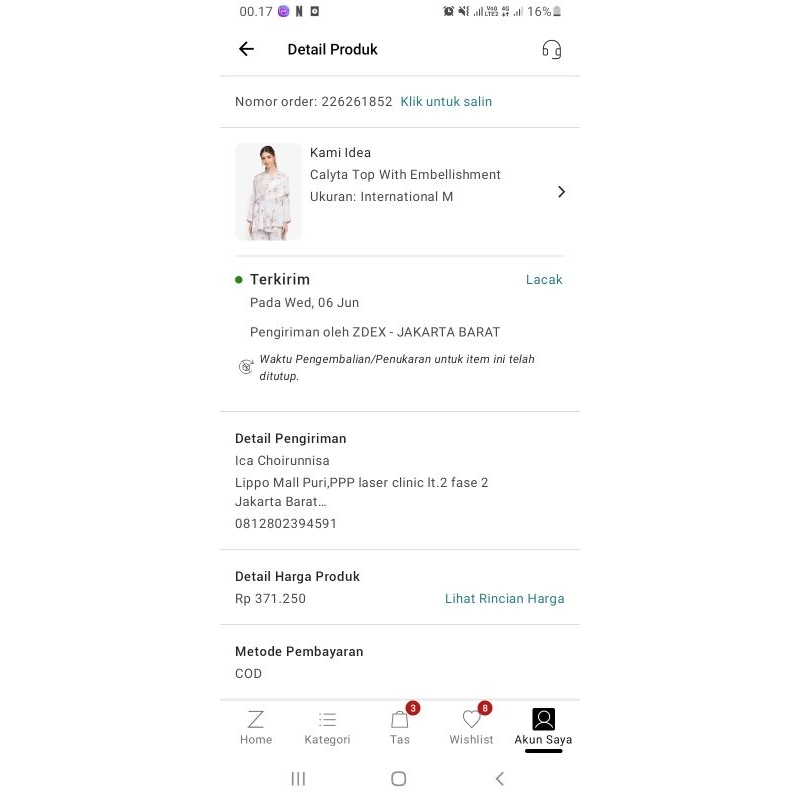Open the Wishlist heart icon
800x800 pixels.
[x=471, y=719]
